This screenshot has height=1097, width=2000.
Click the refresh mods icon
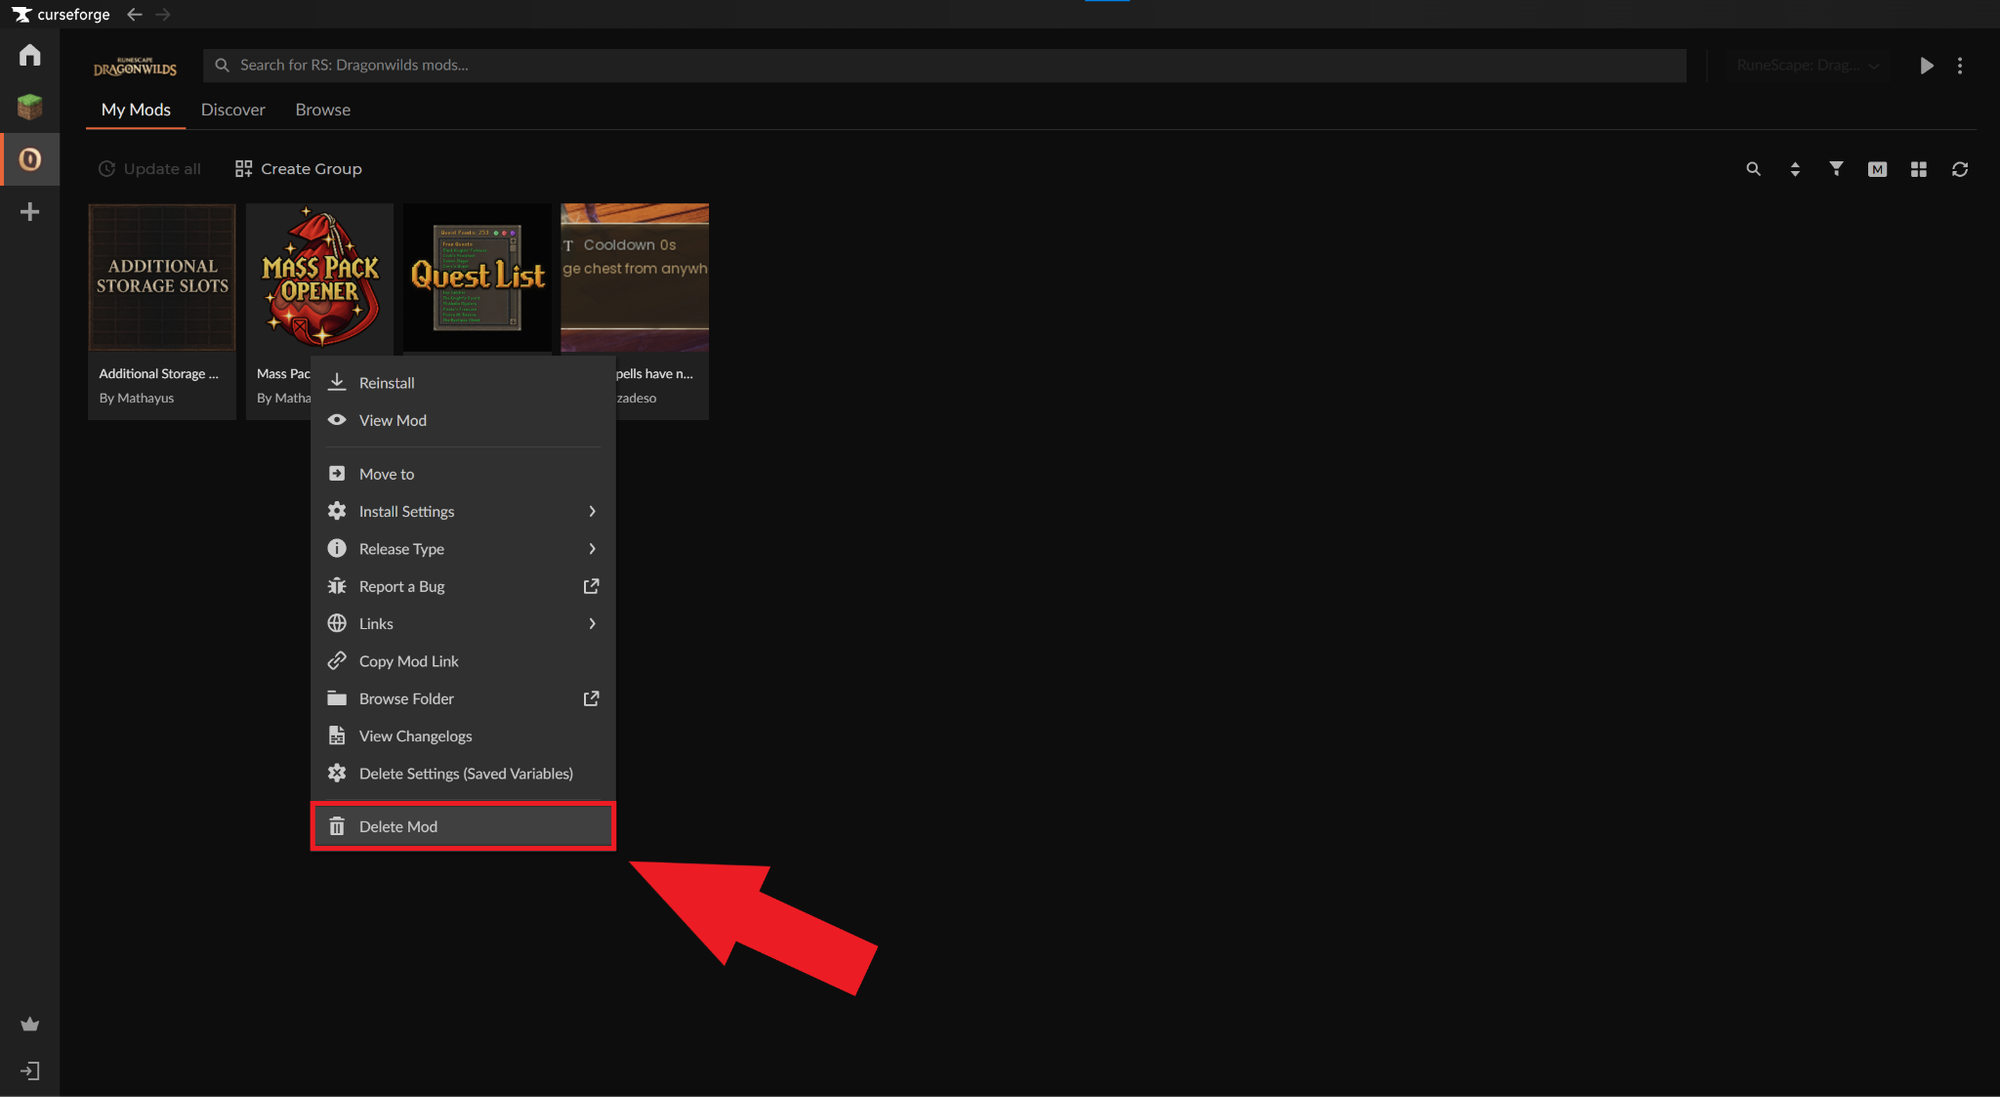(x=1960, y=169)
